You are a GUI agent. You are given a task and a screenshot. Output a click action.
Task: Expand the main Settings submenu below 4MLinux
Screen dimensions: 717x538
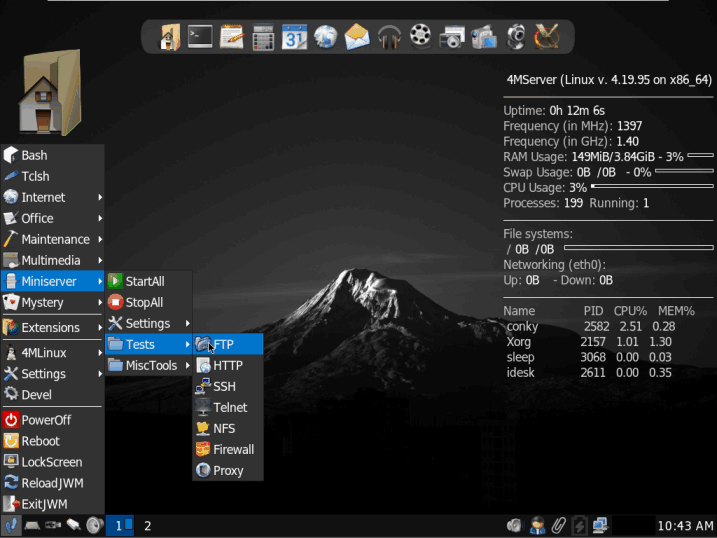(x=53, y=374)
